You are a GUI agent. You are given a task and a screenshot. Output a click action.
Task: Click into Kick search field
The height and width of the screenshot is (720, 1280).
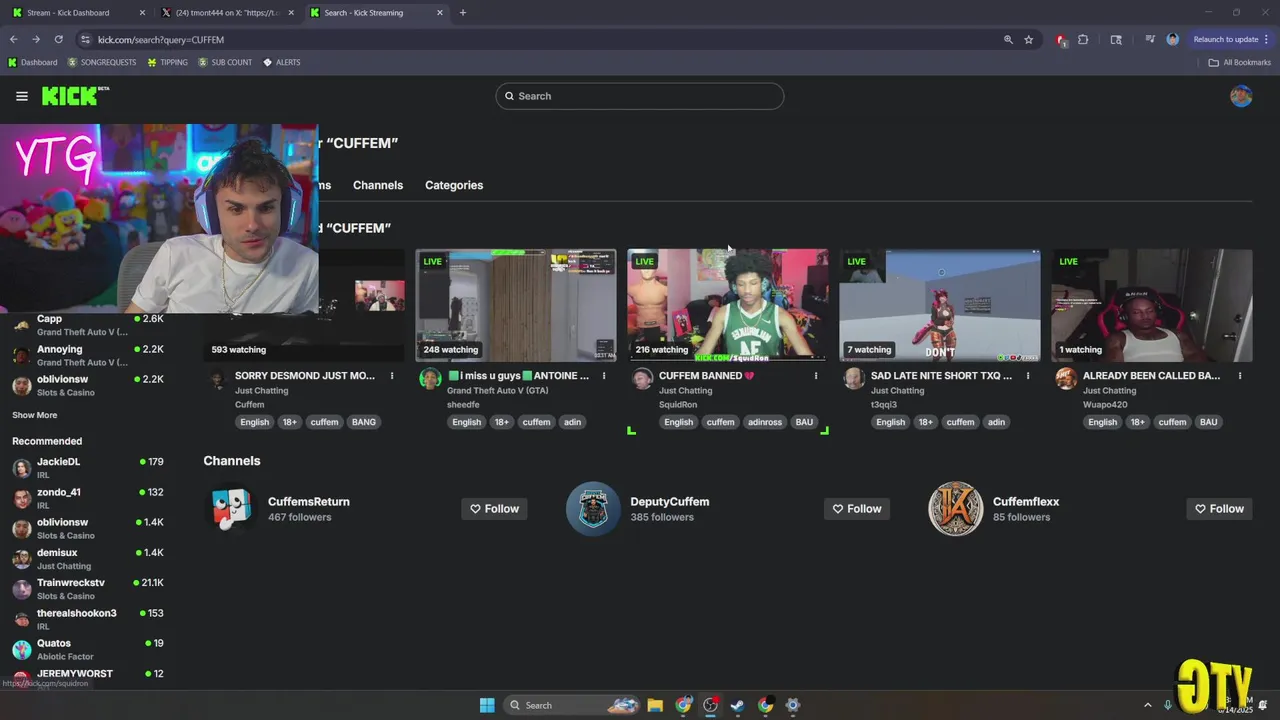point(640,96)
